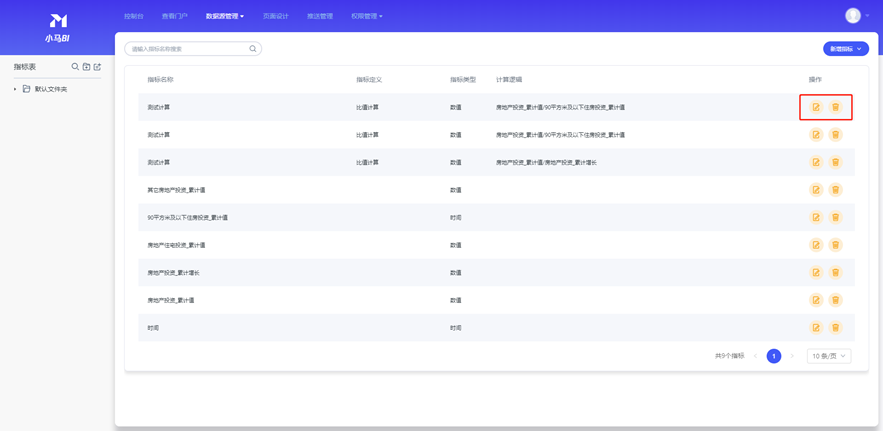Image resolution: width=883 pixels, height=431 pixels.
Task: Delete the 时间 indicator in last row
Action: click(x=836, y=328)
